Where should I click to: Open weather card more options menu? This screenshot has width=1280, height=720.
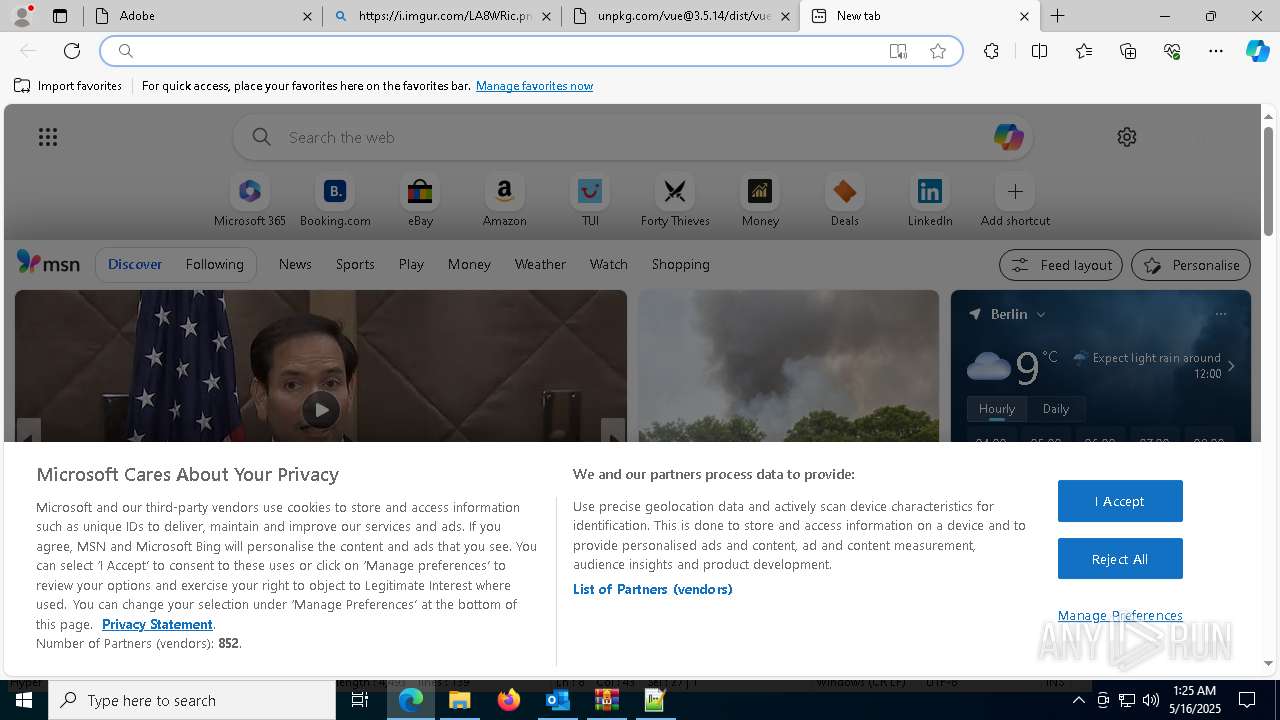pyautogui.click(x=1221, y=314)
